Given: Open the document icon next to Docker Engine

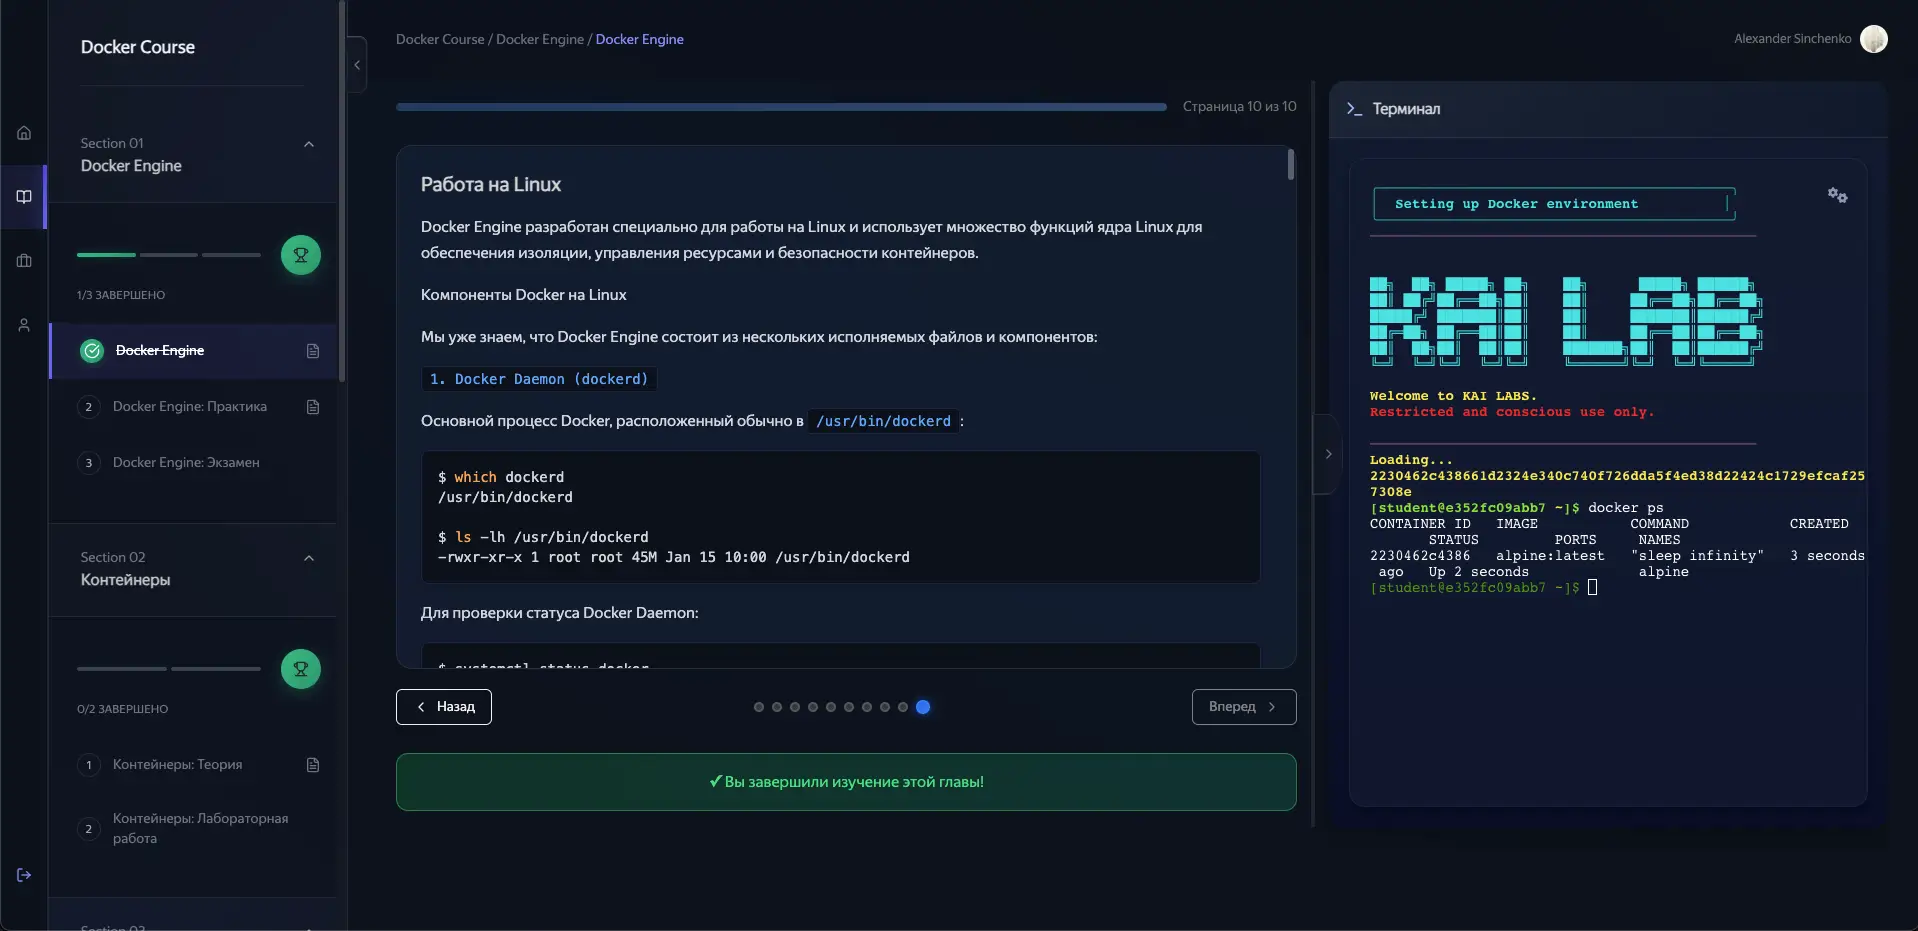Looking at the screenshot, I should tap(312, 351).
